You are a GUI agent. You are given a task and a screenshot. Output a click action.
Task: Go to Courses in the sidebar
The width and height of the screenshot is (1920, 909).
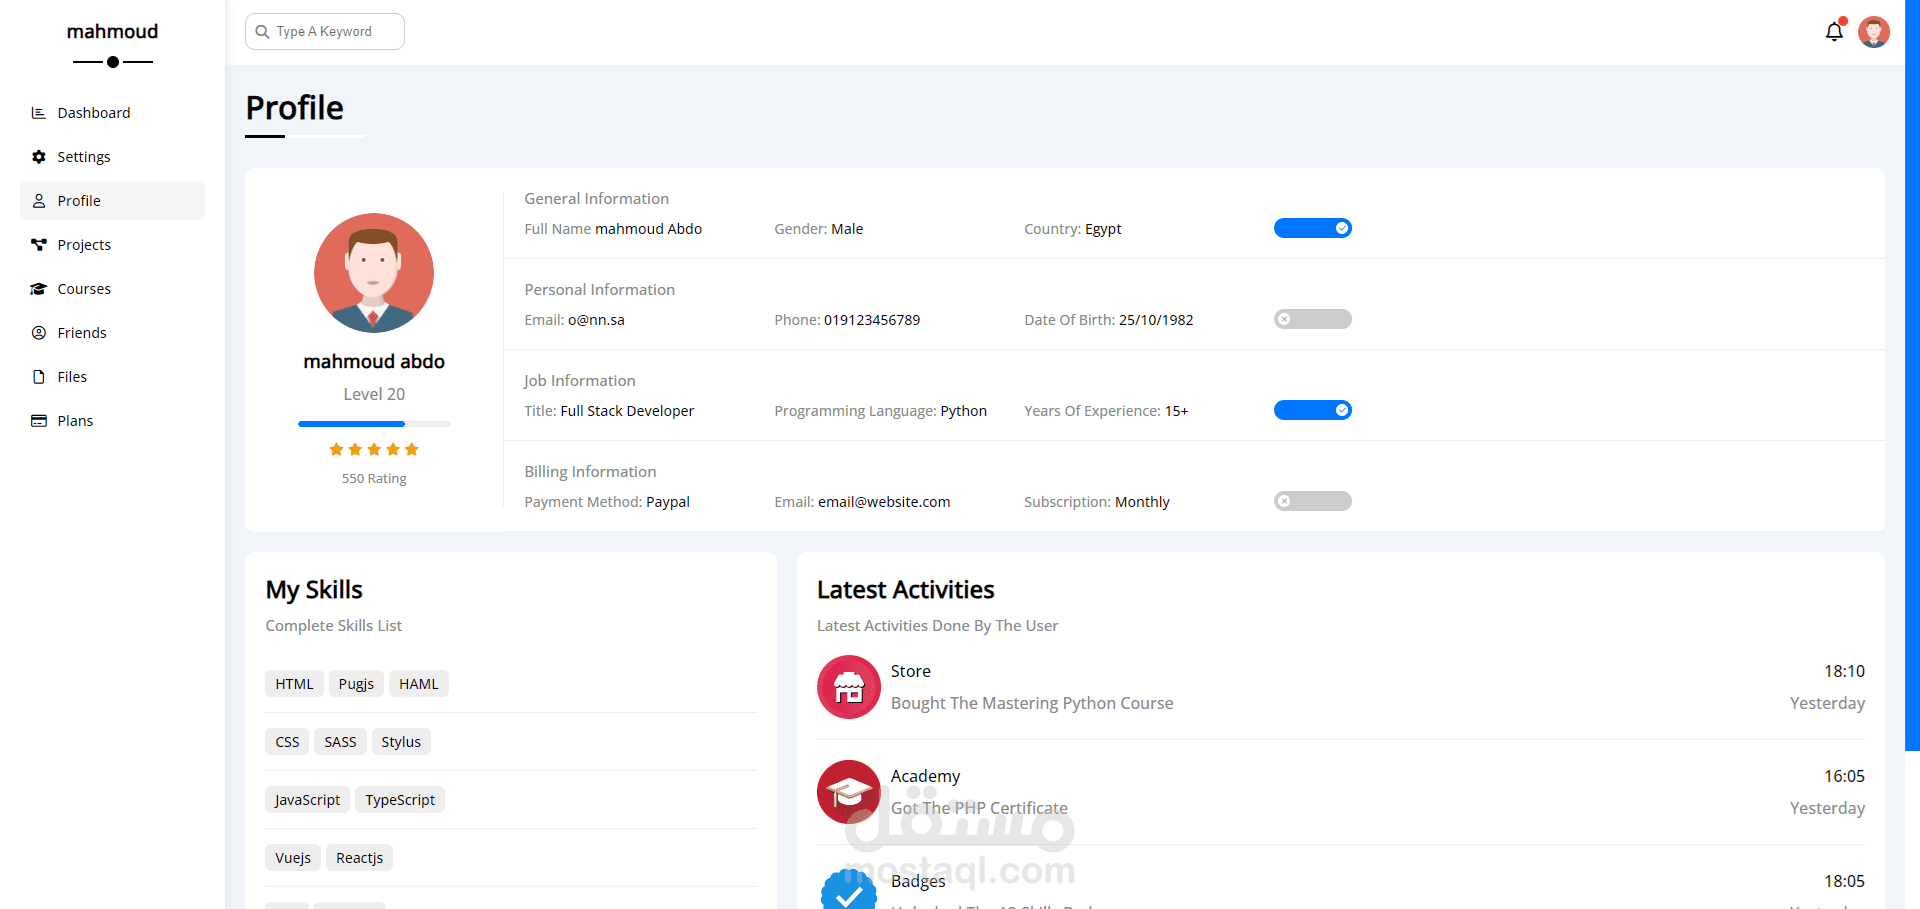pyautogui.click(x=112, y=289)
